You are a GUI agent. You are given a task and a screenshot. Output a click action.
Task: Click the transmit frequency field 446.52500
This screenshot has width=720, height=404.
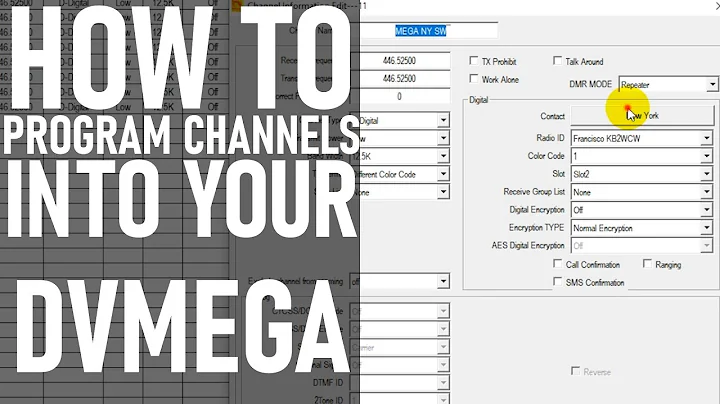(400, 79)
